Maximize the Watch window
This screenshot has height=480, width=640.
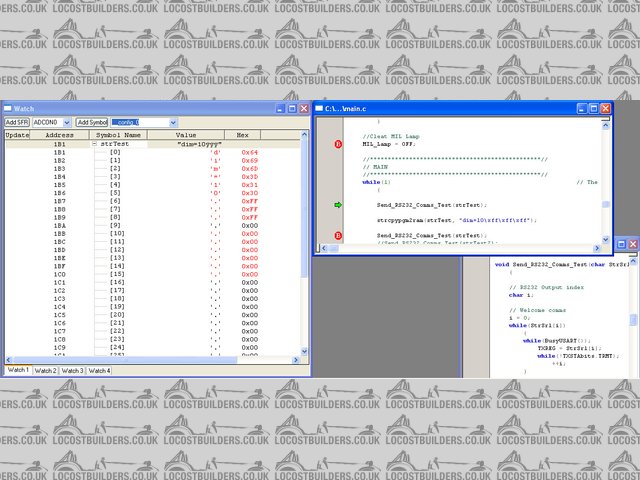[x=292, y=109]
